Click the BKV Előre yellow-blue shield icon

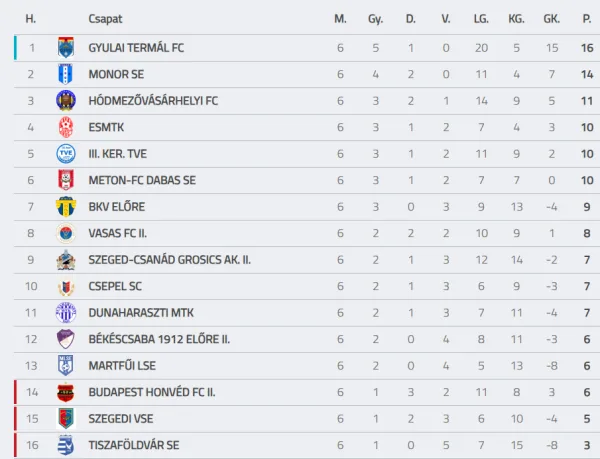[66, 207]
